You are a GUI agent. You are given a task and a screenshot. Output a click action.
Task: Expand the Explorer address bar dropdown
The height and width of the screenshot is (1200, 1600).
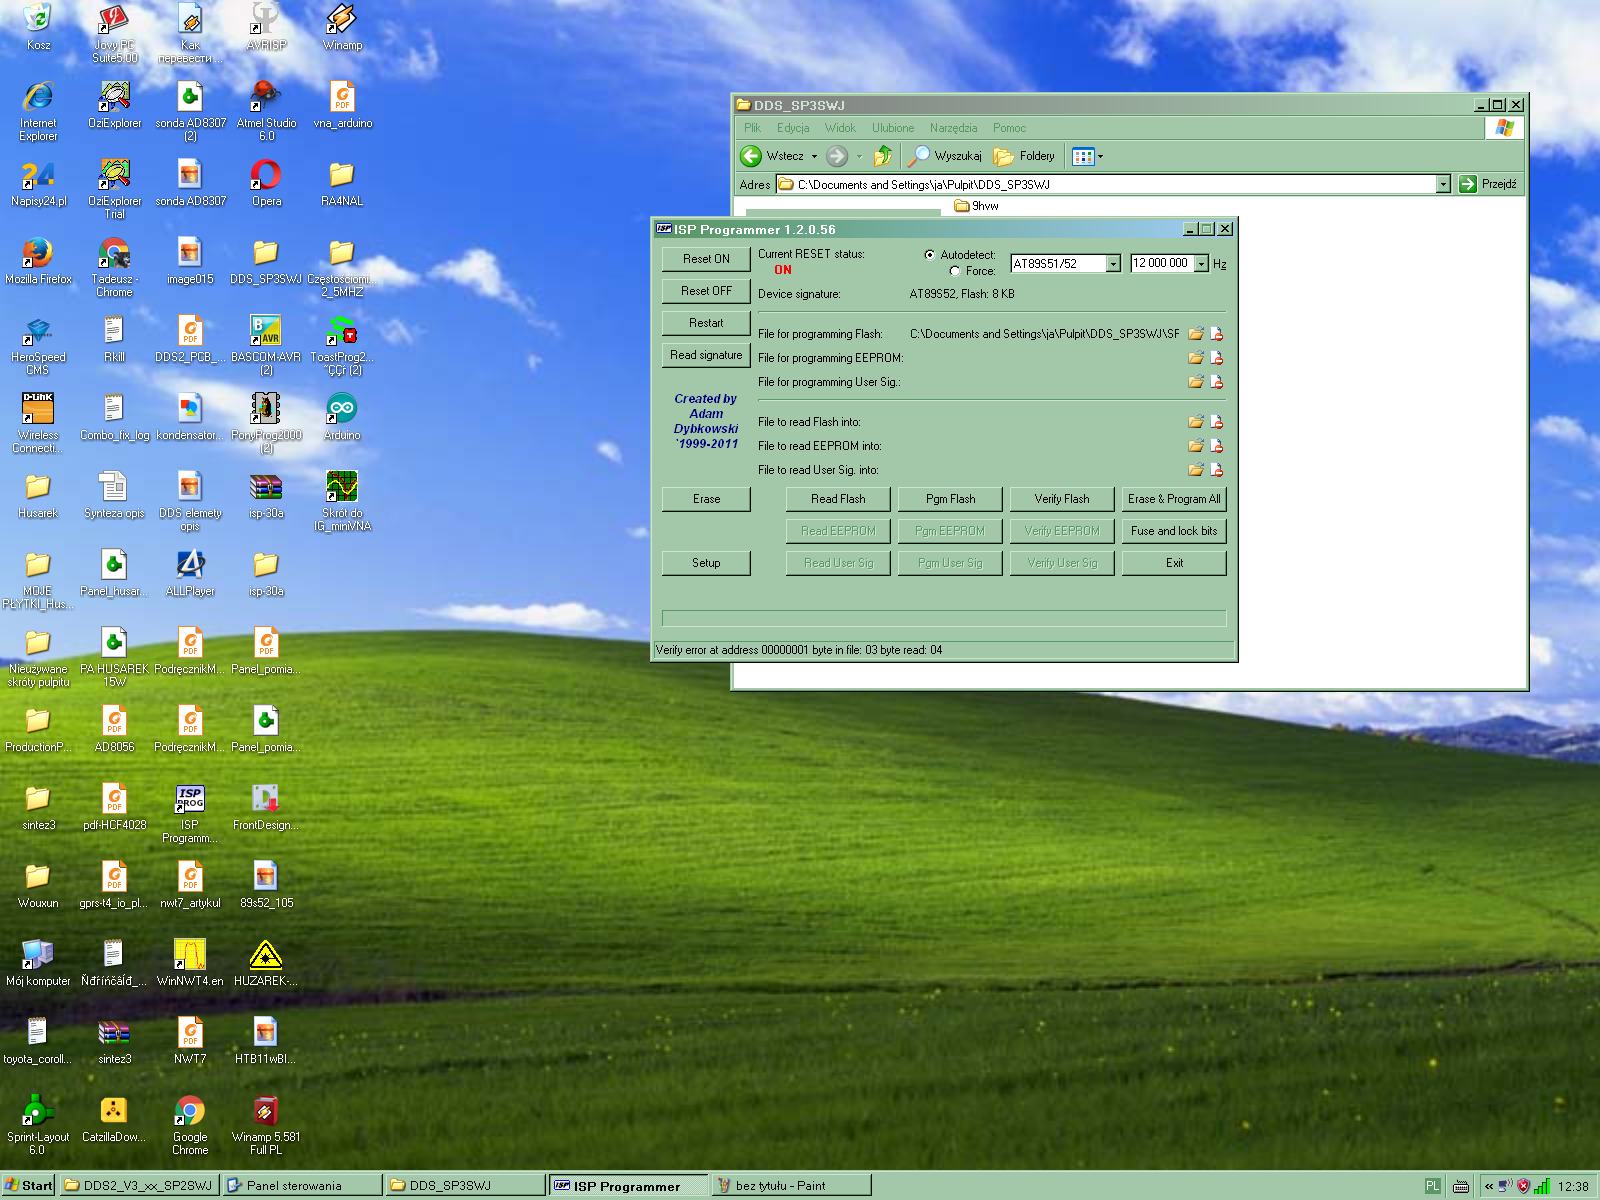pyautogui.click(x=1443, y=184)
